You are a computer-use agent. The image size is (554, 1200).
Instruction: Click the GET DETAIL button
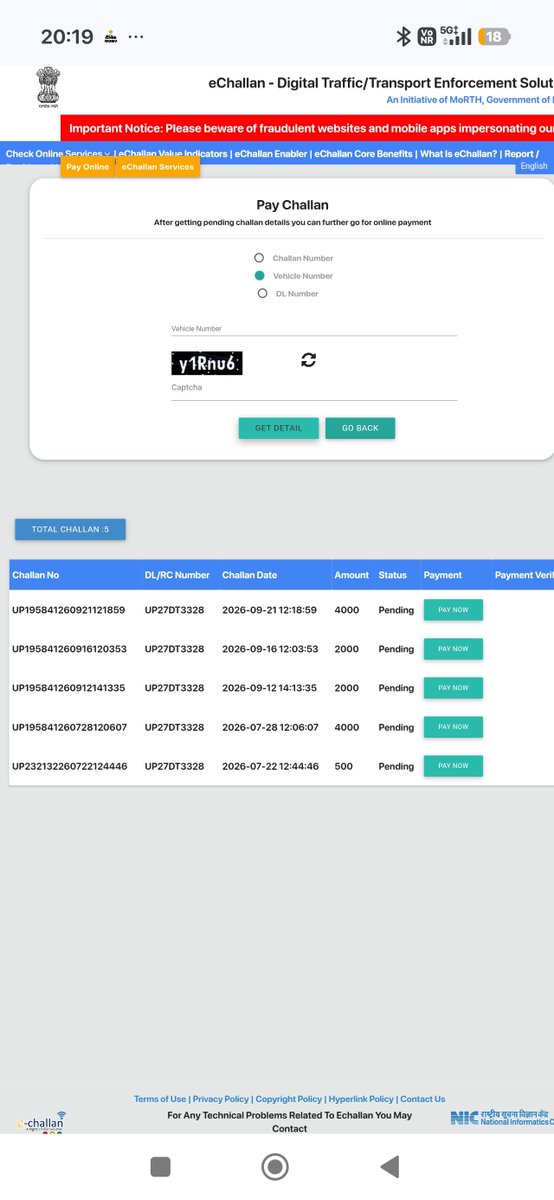(278, 428)
